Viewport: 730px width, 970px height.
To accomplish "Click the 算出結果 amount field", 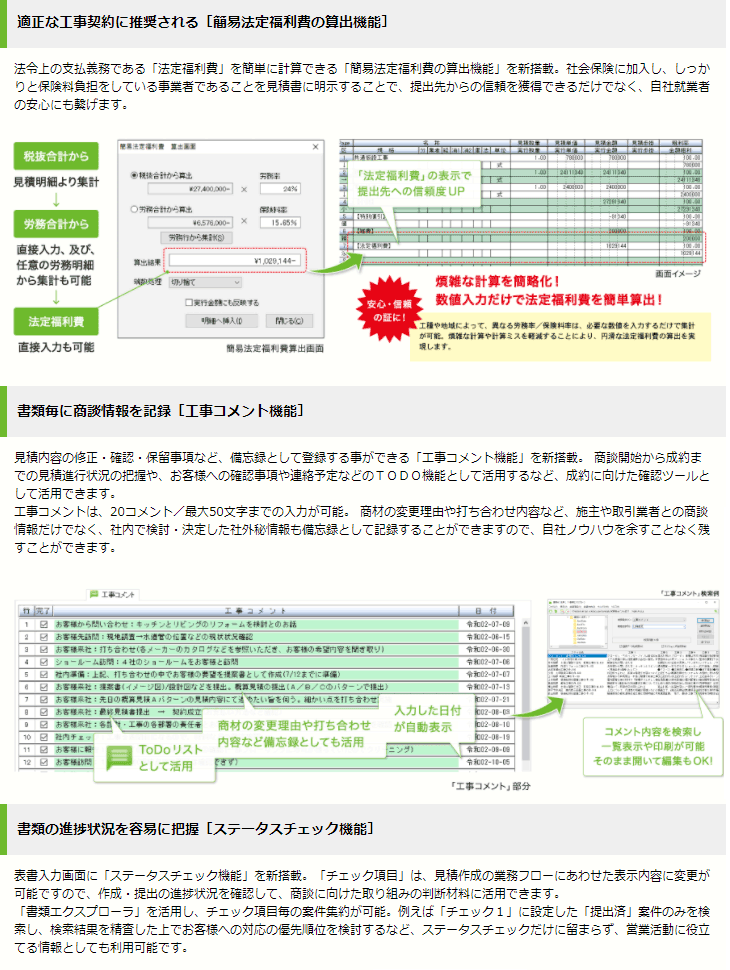I will pyautogui.click(x=234, y=262).
